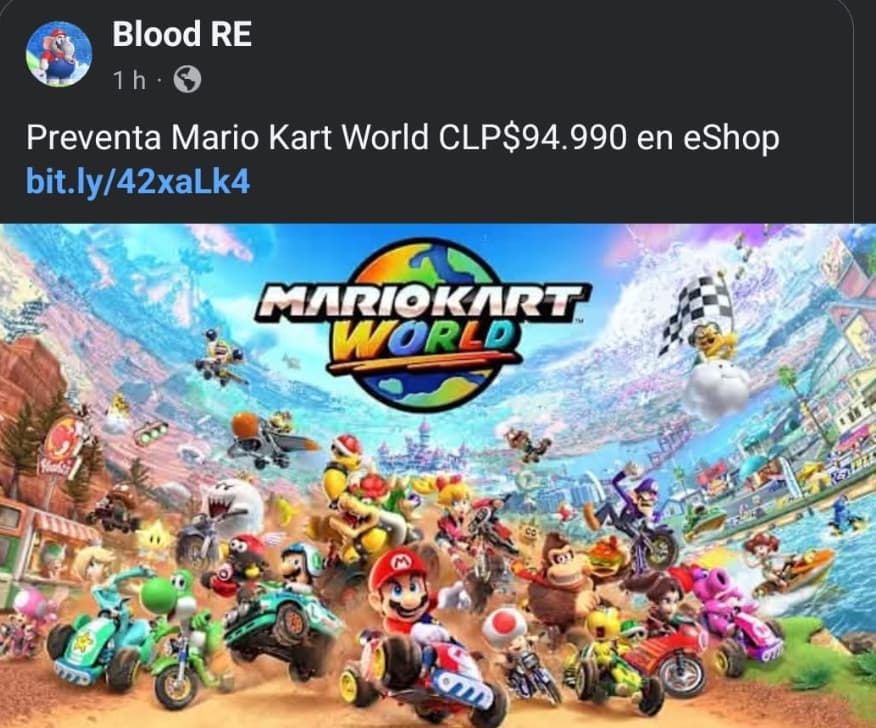Click the Blood RE page name
The width and height of the screenshot is (876, 728).
pos(182,34)
